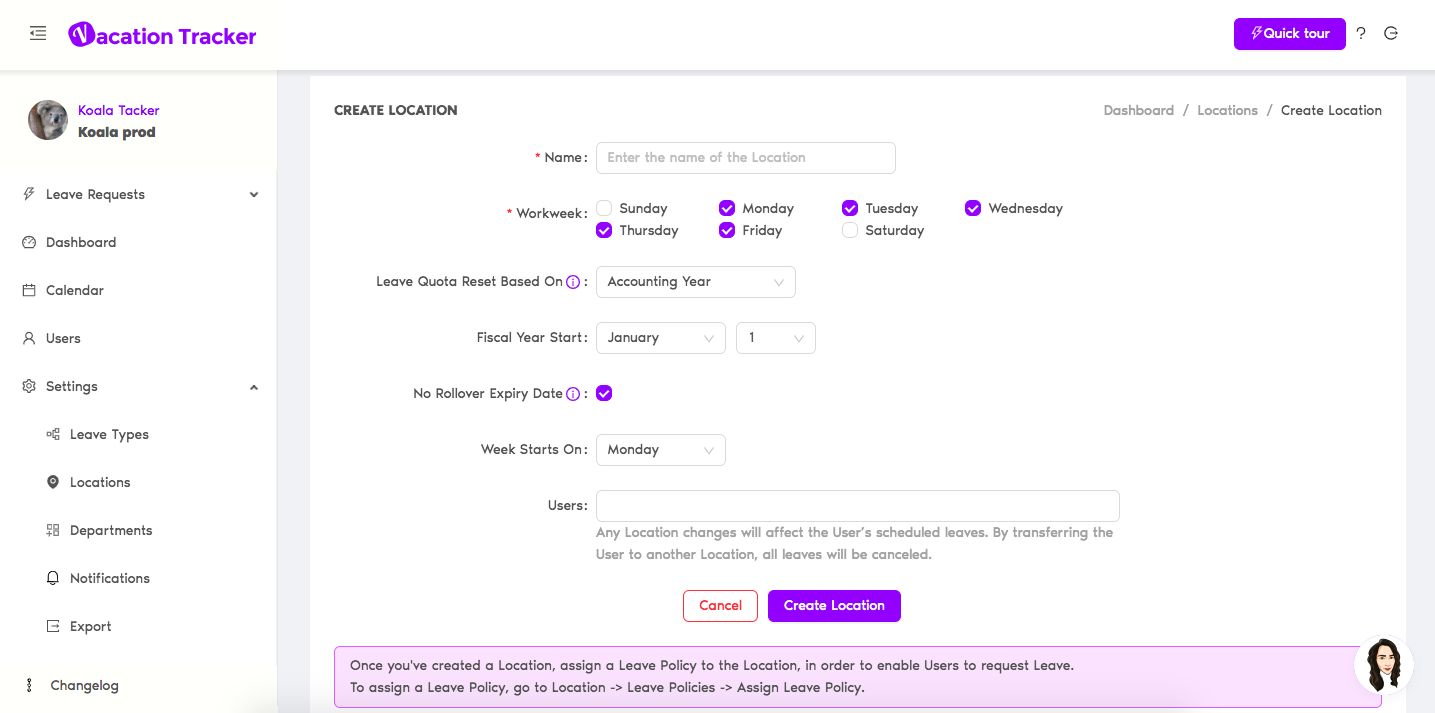
Task: Click the Settings gear icon
Action: (x=29, y=386)
